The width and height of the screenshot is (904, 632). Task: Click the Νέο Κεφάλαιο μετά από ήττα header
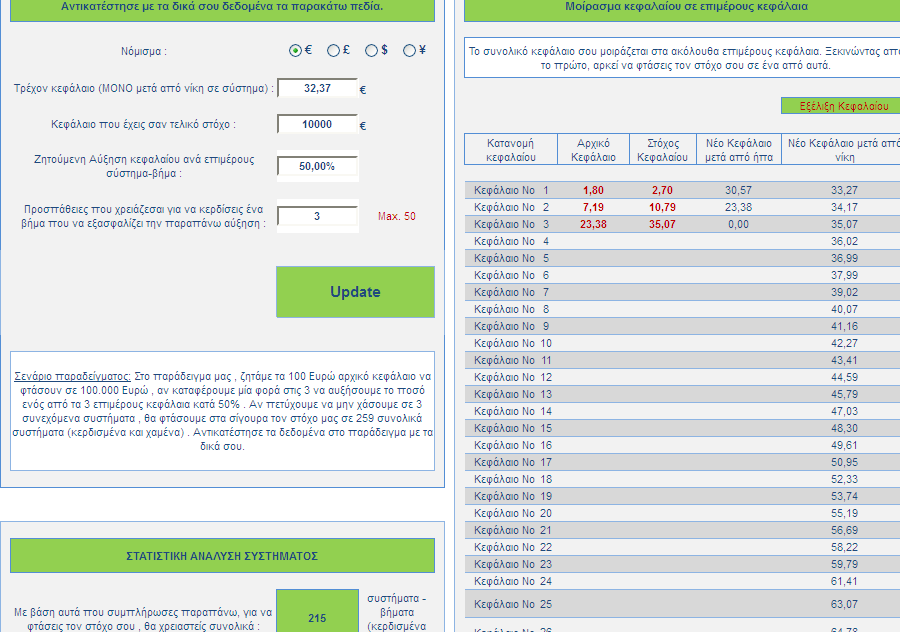pos(739,150)
